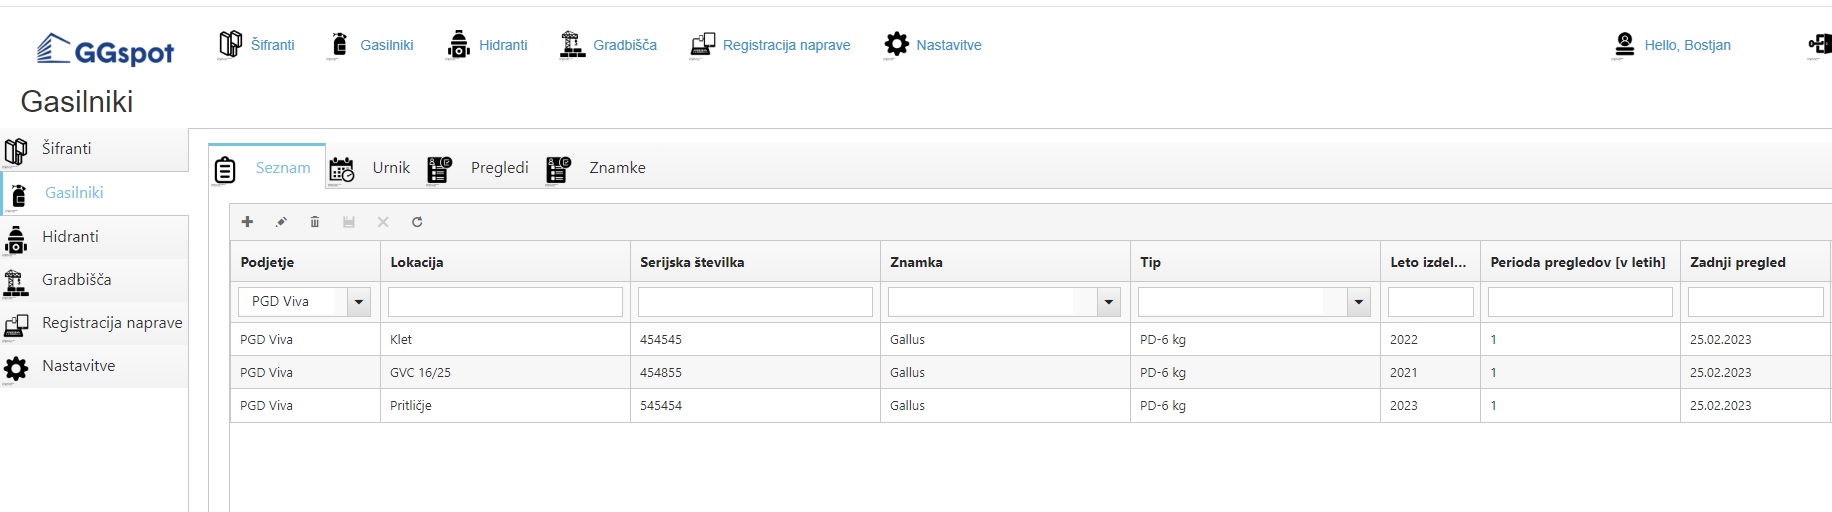
Task: Click the refresh grid icon
Action: pyautogui.click(x=417, y=222)
